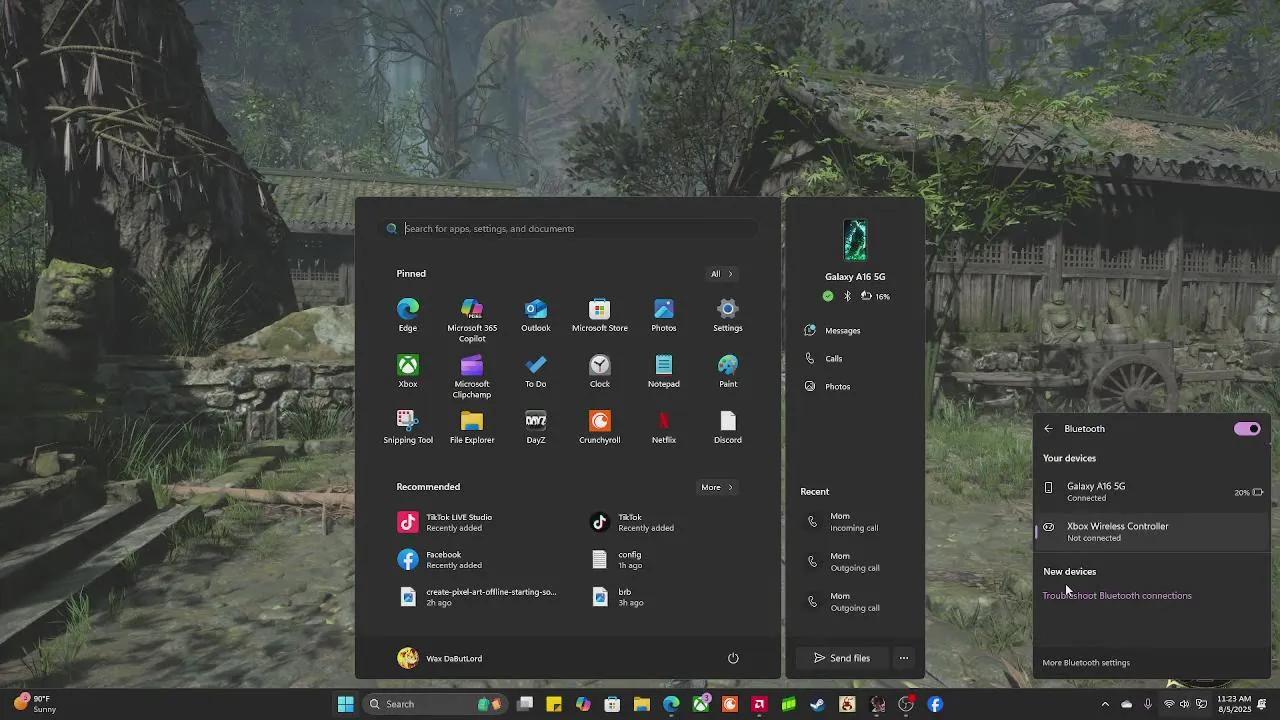Open the notifications bell icon
Image resolution: width=1280 pixels, height=720 pixels.
(1263, 704)
